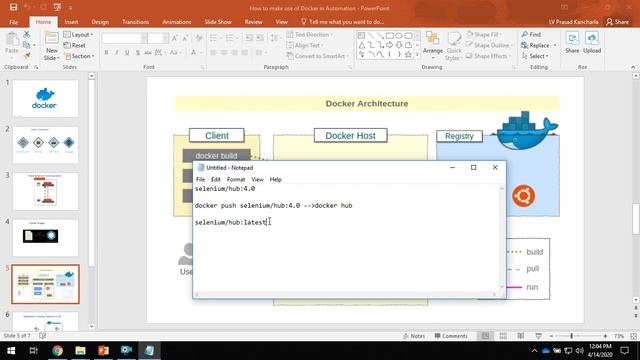Open Shape Outline dropdown
640x360 pixels.
pos(488,45)
